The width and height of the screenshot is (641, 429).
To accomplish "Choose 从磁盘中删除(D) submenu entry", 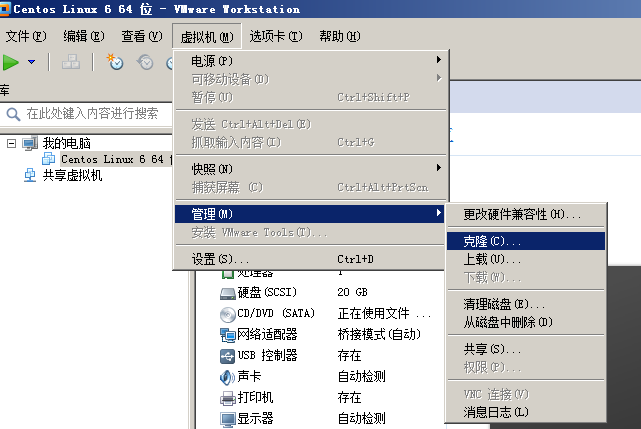I will (x=526, y=322).
